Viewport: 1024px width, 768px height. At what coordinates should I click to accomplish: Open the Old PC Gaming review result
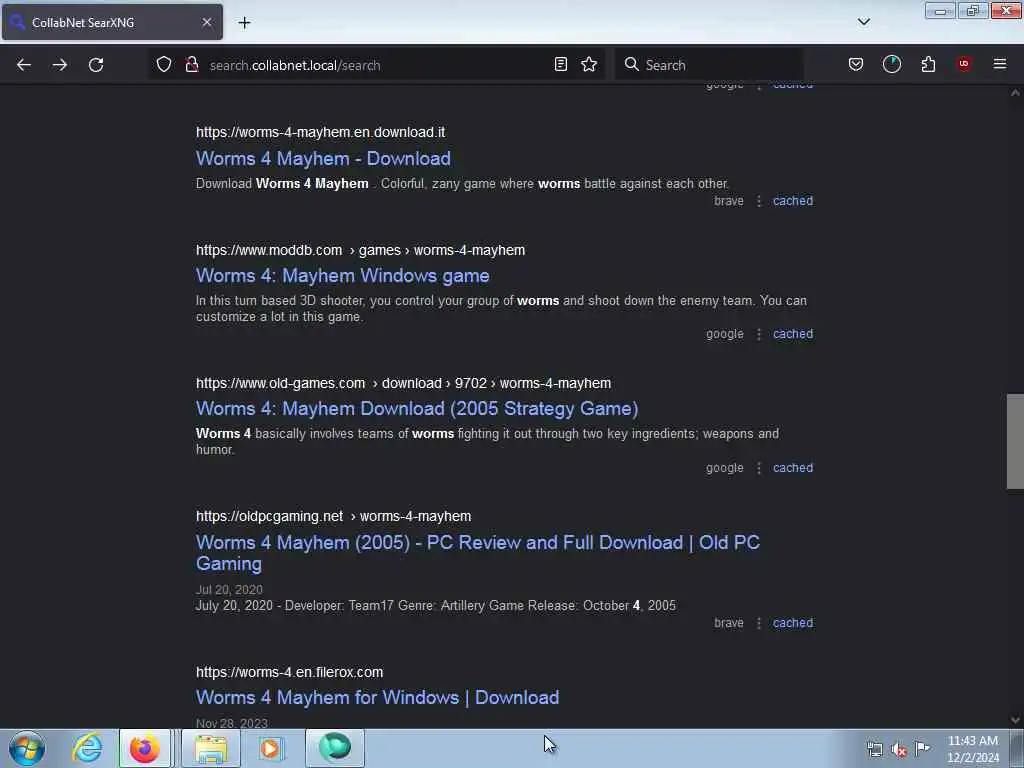tap(477, 553)
